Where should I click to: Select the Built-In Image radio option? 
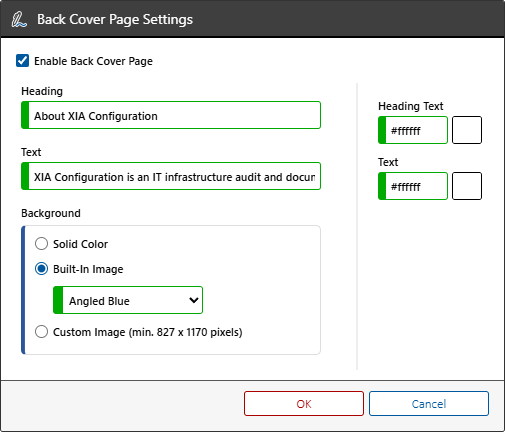coord(41,269)
